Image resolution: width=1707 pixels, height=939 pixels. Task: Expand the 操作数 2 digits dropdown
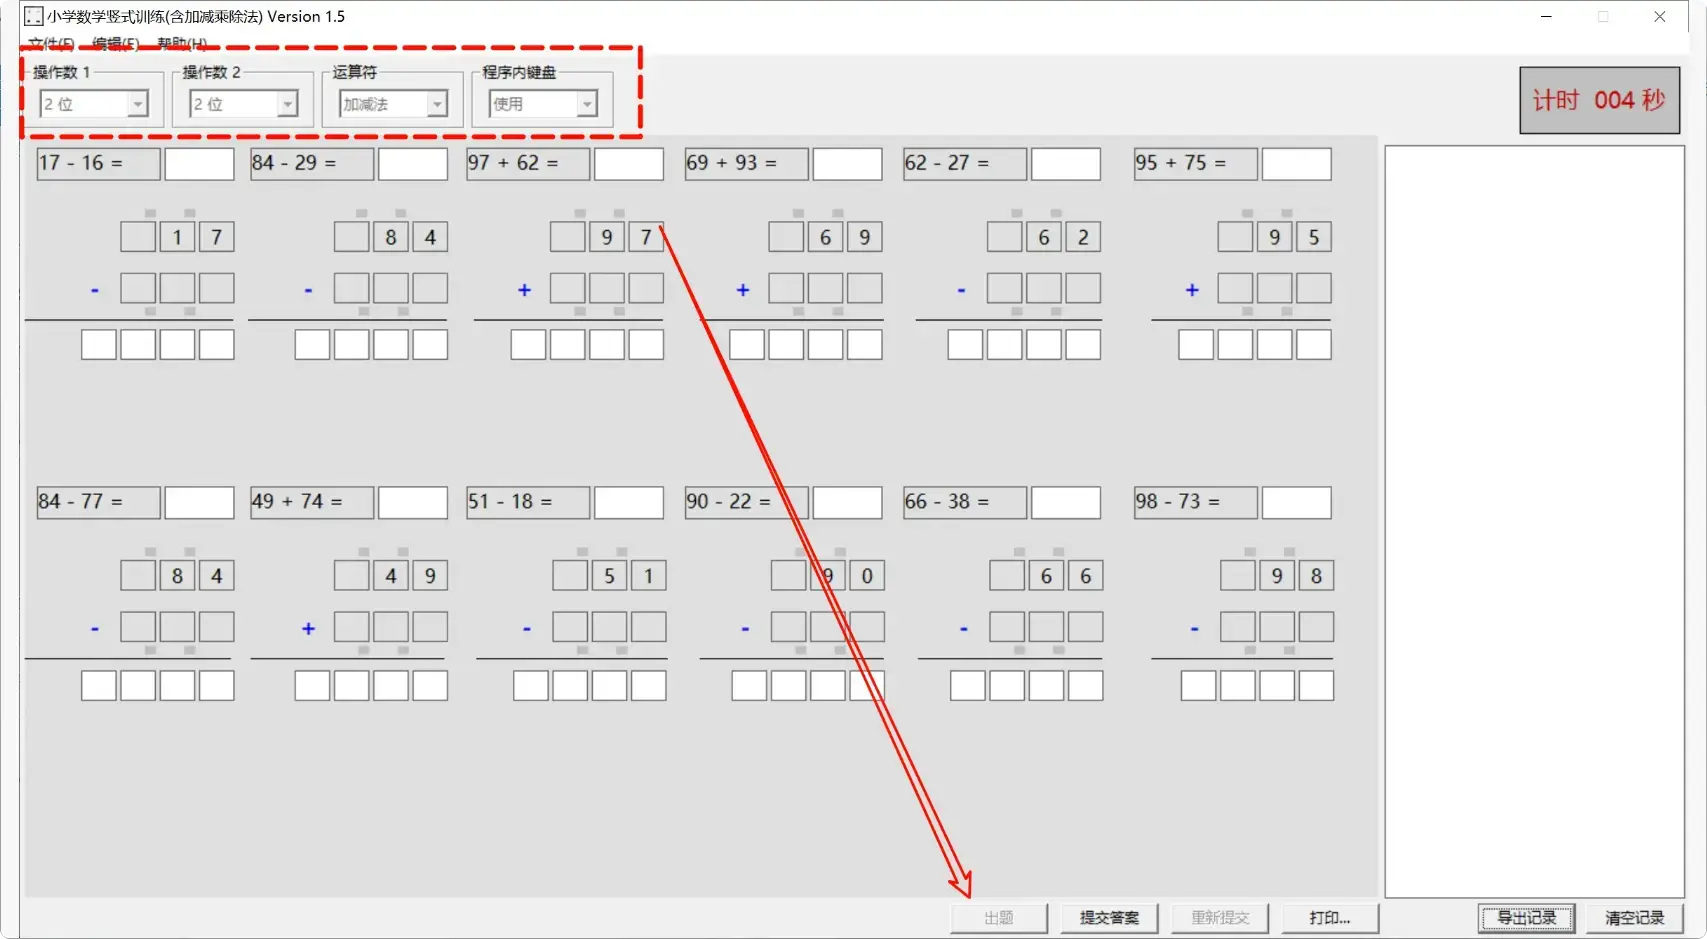click(287, 104)
